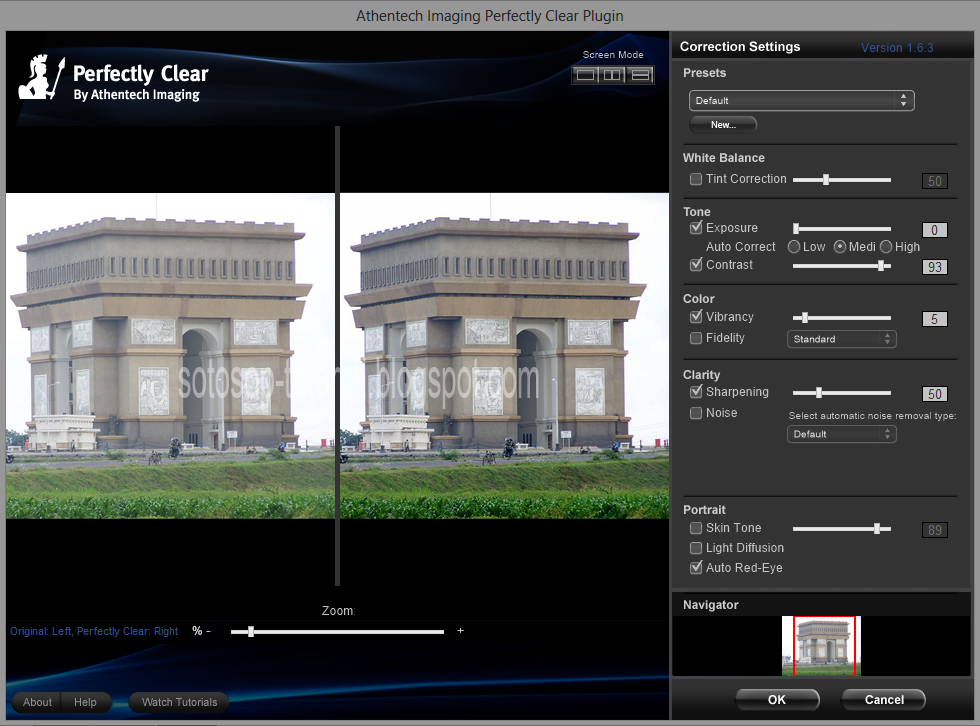This screenshot has height=726, width=980.
Task: Click the Cancel button
Action: coord(884,700)
